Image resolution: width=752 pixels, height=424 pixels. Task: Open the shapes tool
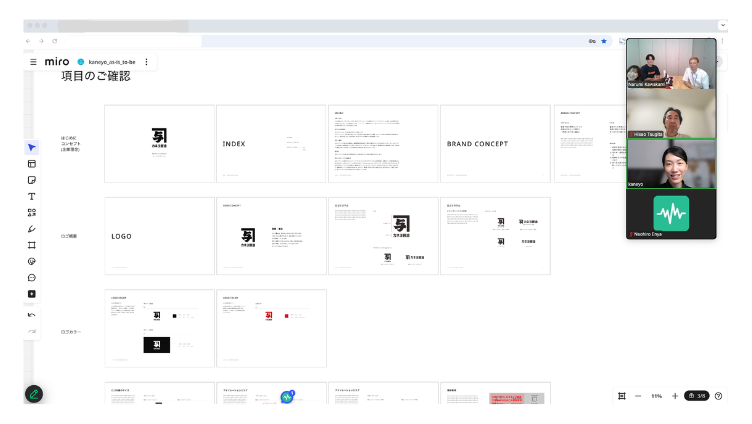[32, 212]
